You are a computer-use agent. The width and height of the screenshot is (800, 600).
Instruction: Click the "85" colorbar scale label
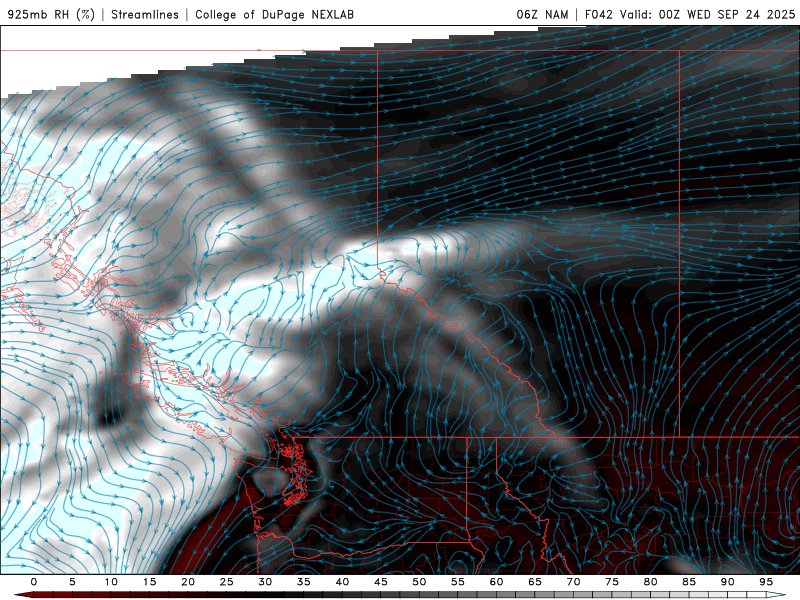(x=689, y=582)
